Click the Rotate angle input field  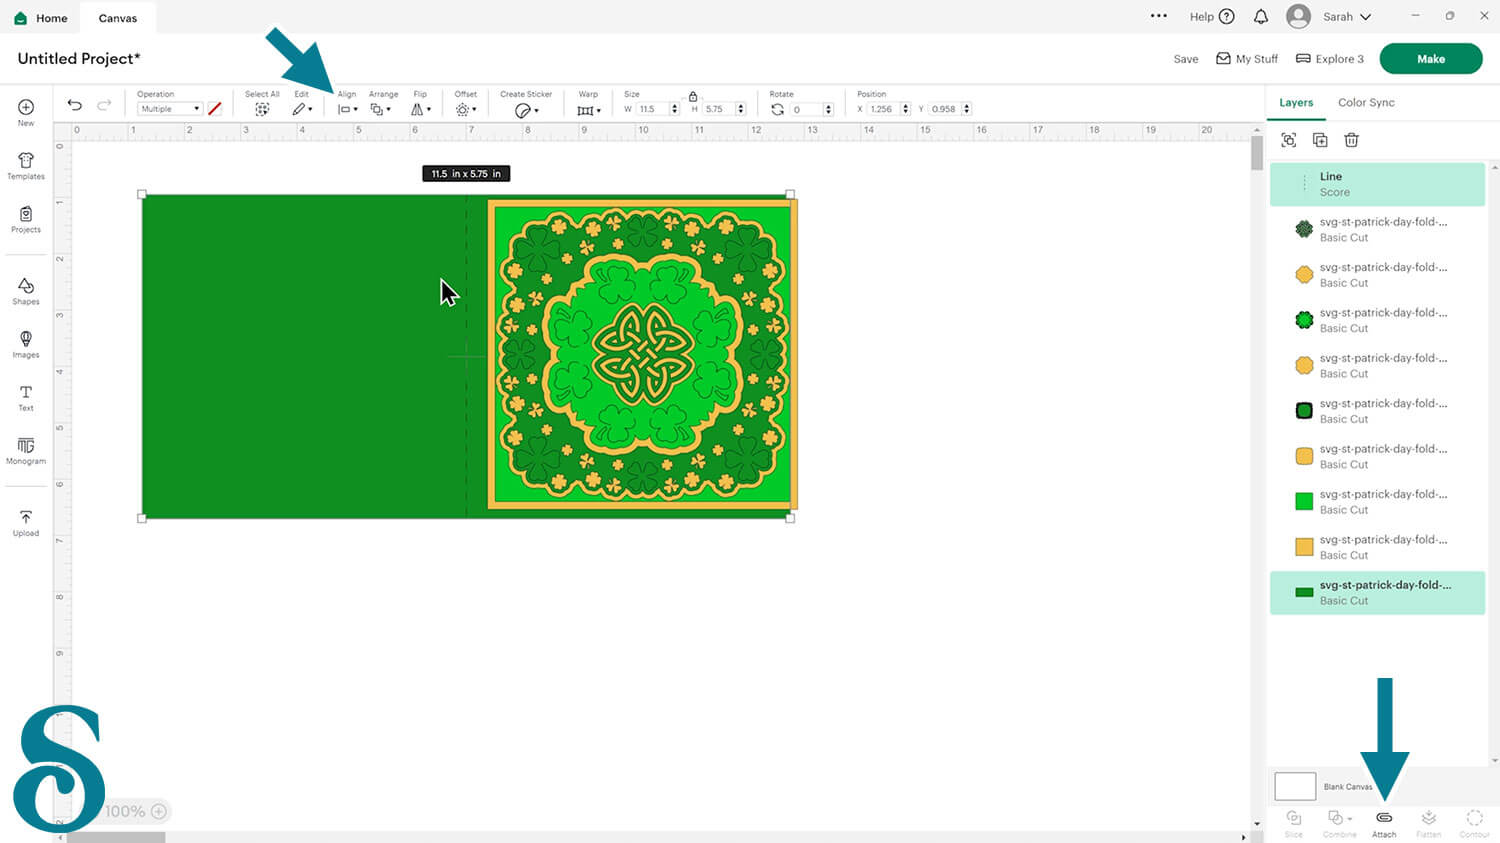[807, 109]
